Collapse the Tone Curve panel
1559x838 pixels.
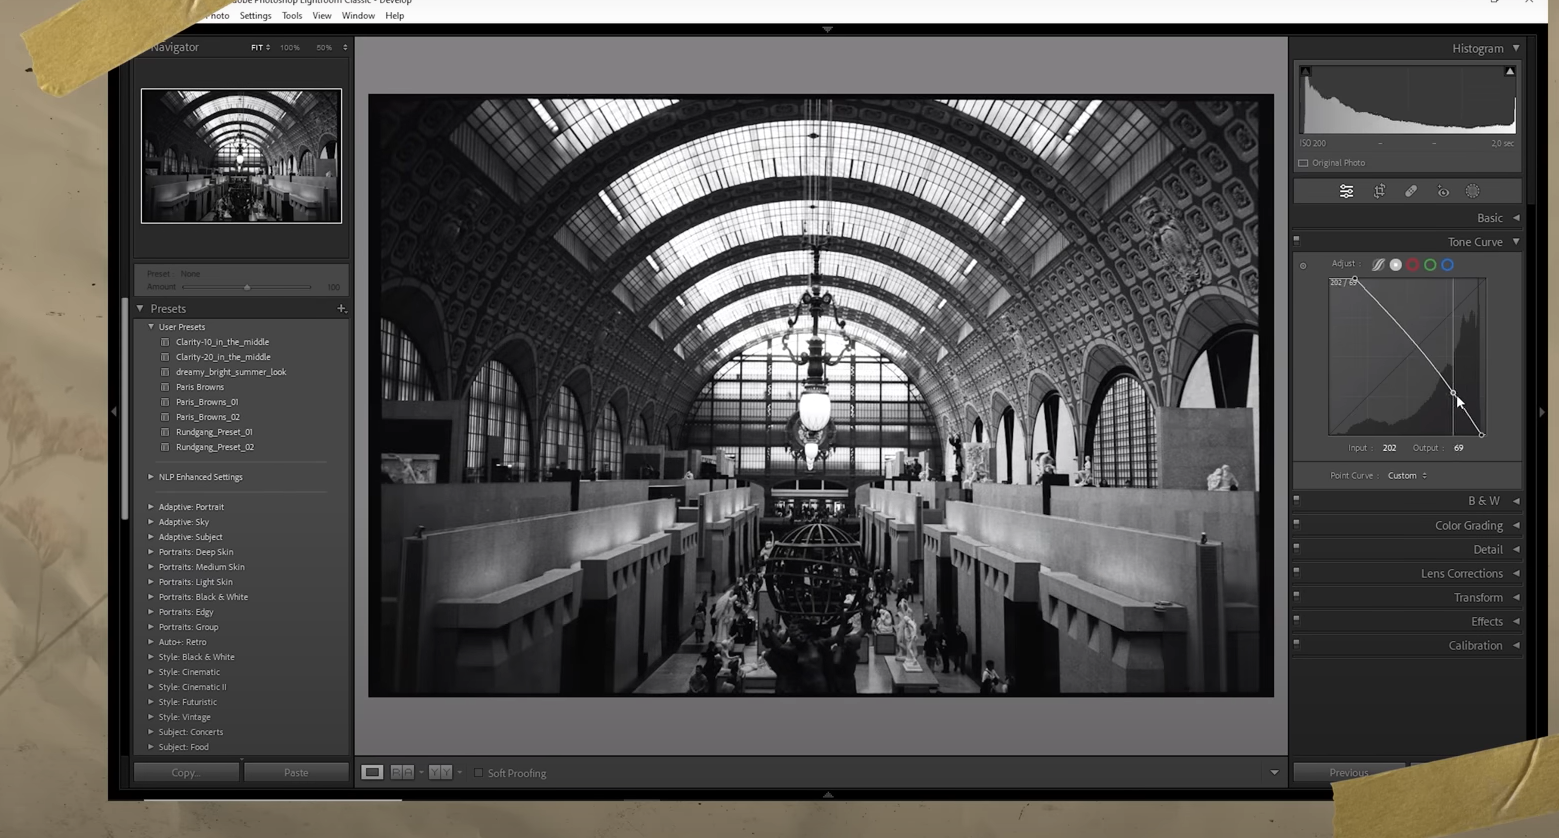click(1514, 241)
